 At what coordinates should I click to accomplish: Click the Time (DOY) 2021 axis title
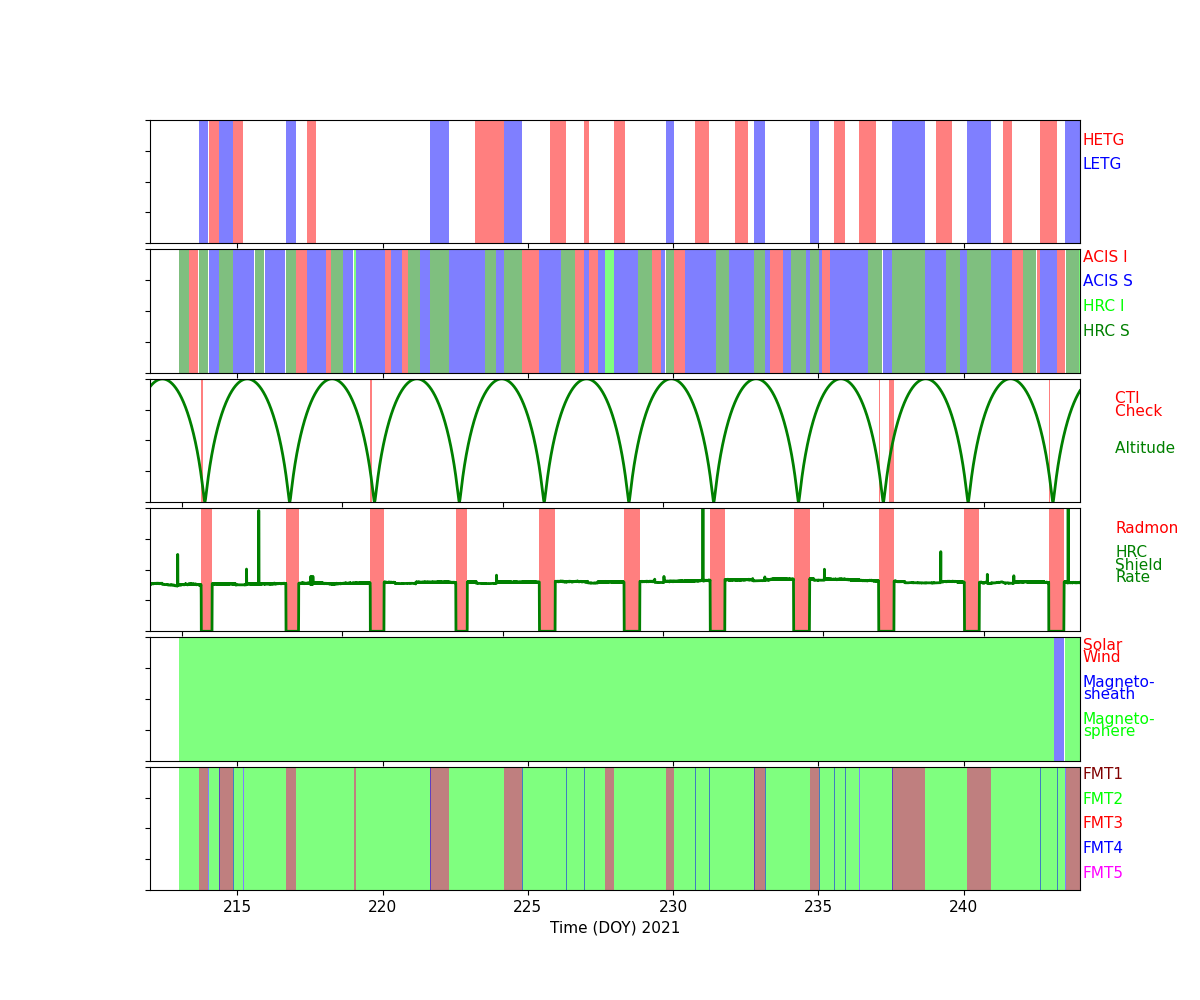[615, 928]
